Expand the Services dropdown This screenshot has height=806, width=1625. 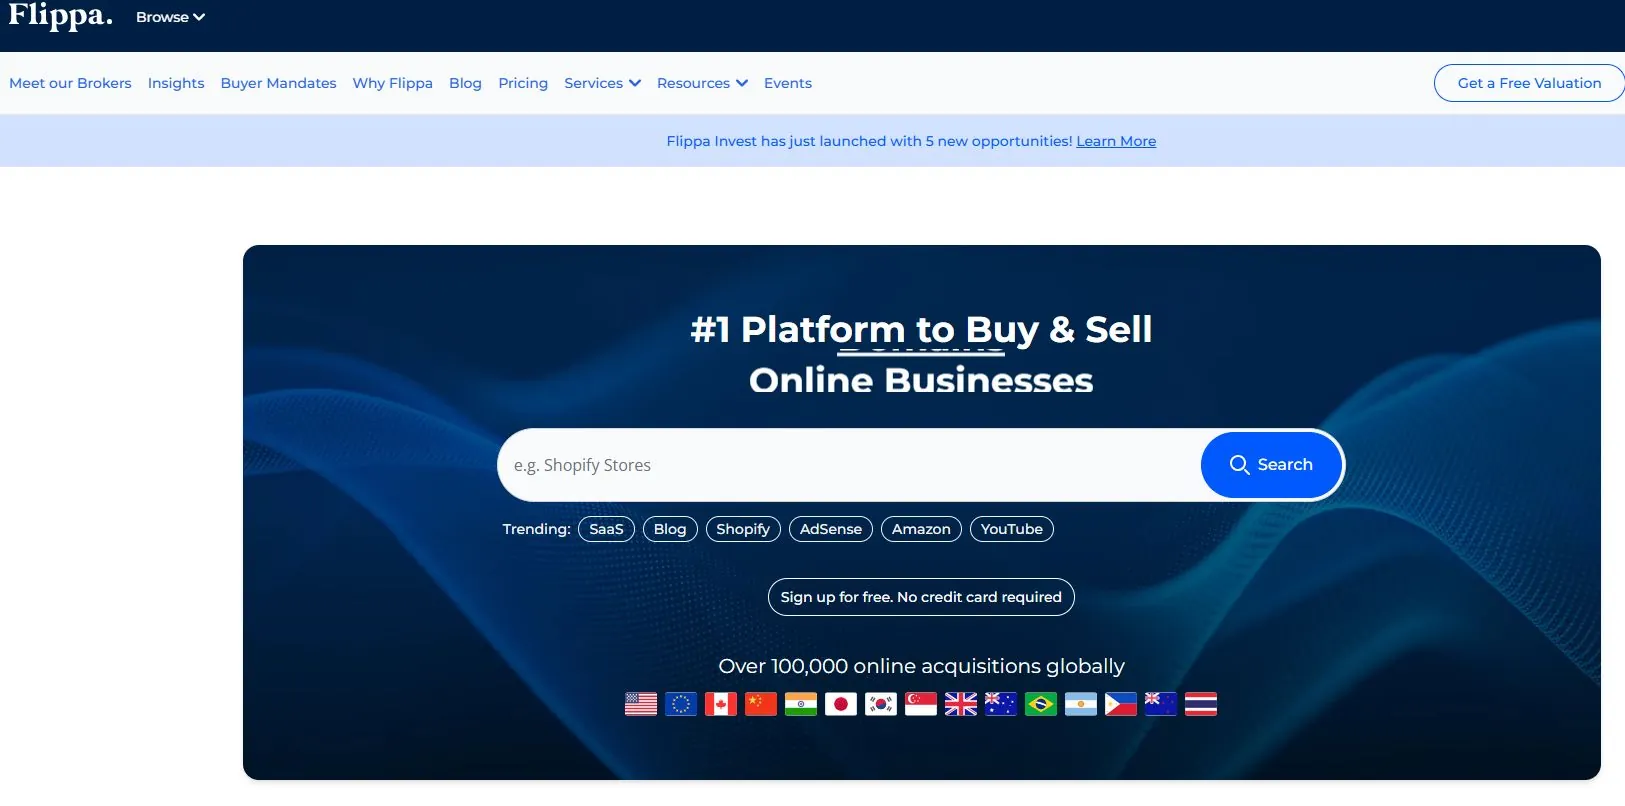(x=602, y=83)
